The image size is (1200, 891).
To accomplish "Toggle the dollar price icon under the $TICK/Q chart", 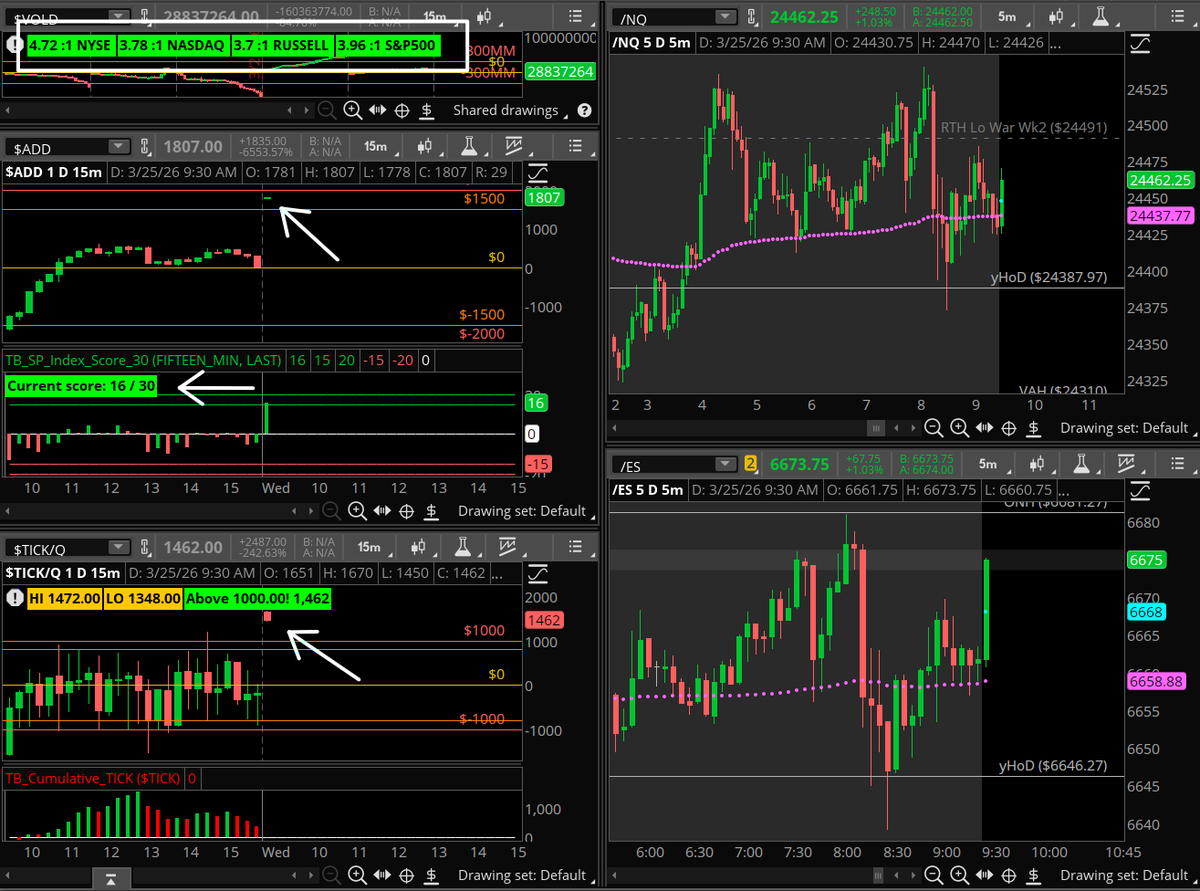I will [431, 877].
